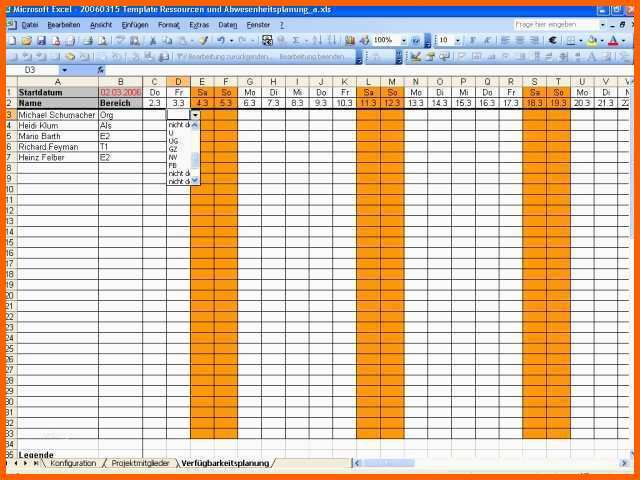
Task: Open the Fenster menu
Action: (x=258, y=25)
